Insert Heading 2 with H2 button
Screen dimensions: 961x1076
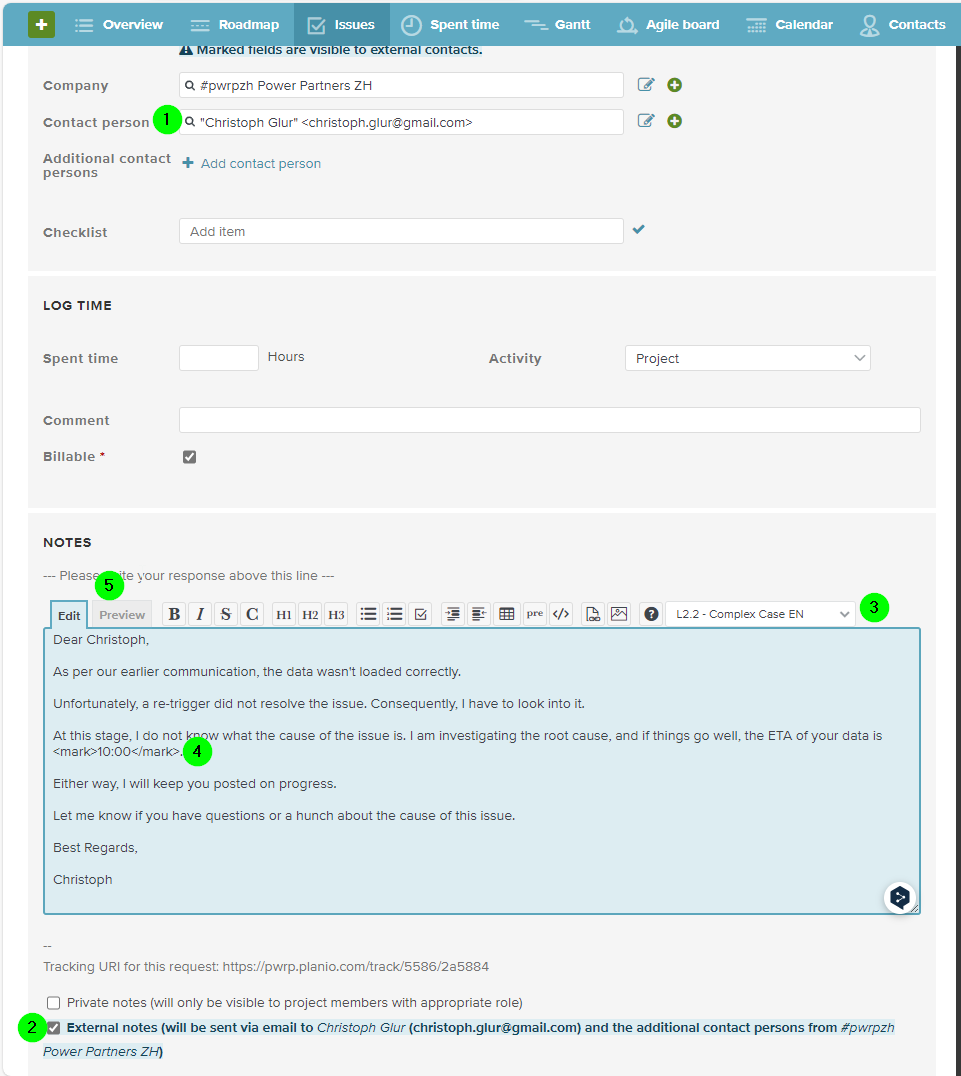tap(310, 614)
